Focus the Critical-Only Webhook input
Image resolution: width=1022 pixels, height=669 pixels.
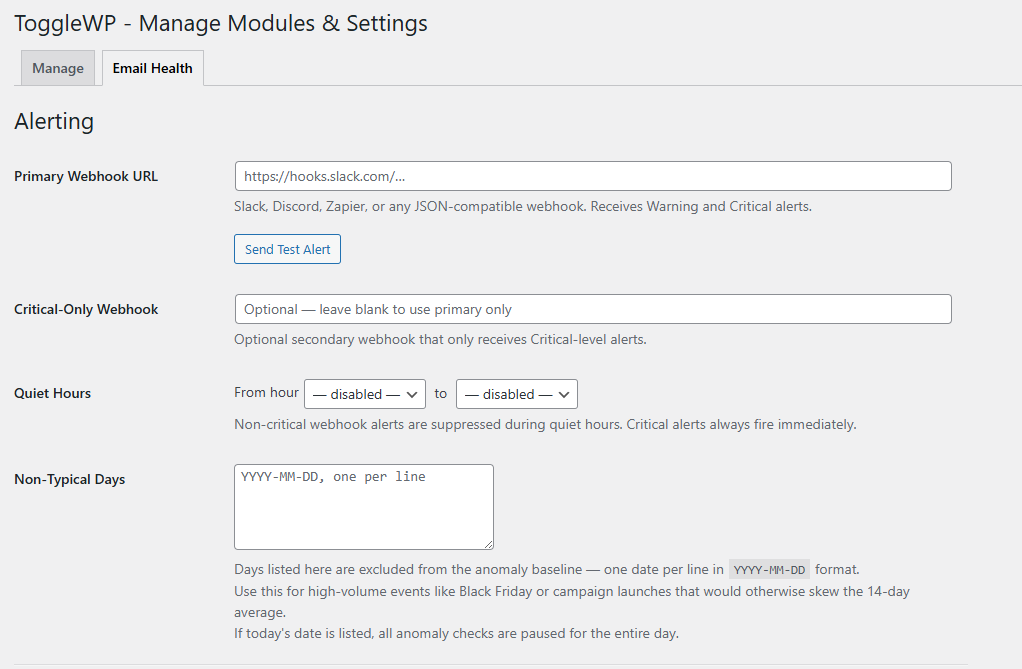pyautogui.click(x=592, y=309)
